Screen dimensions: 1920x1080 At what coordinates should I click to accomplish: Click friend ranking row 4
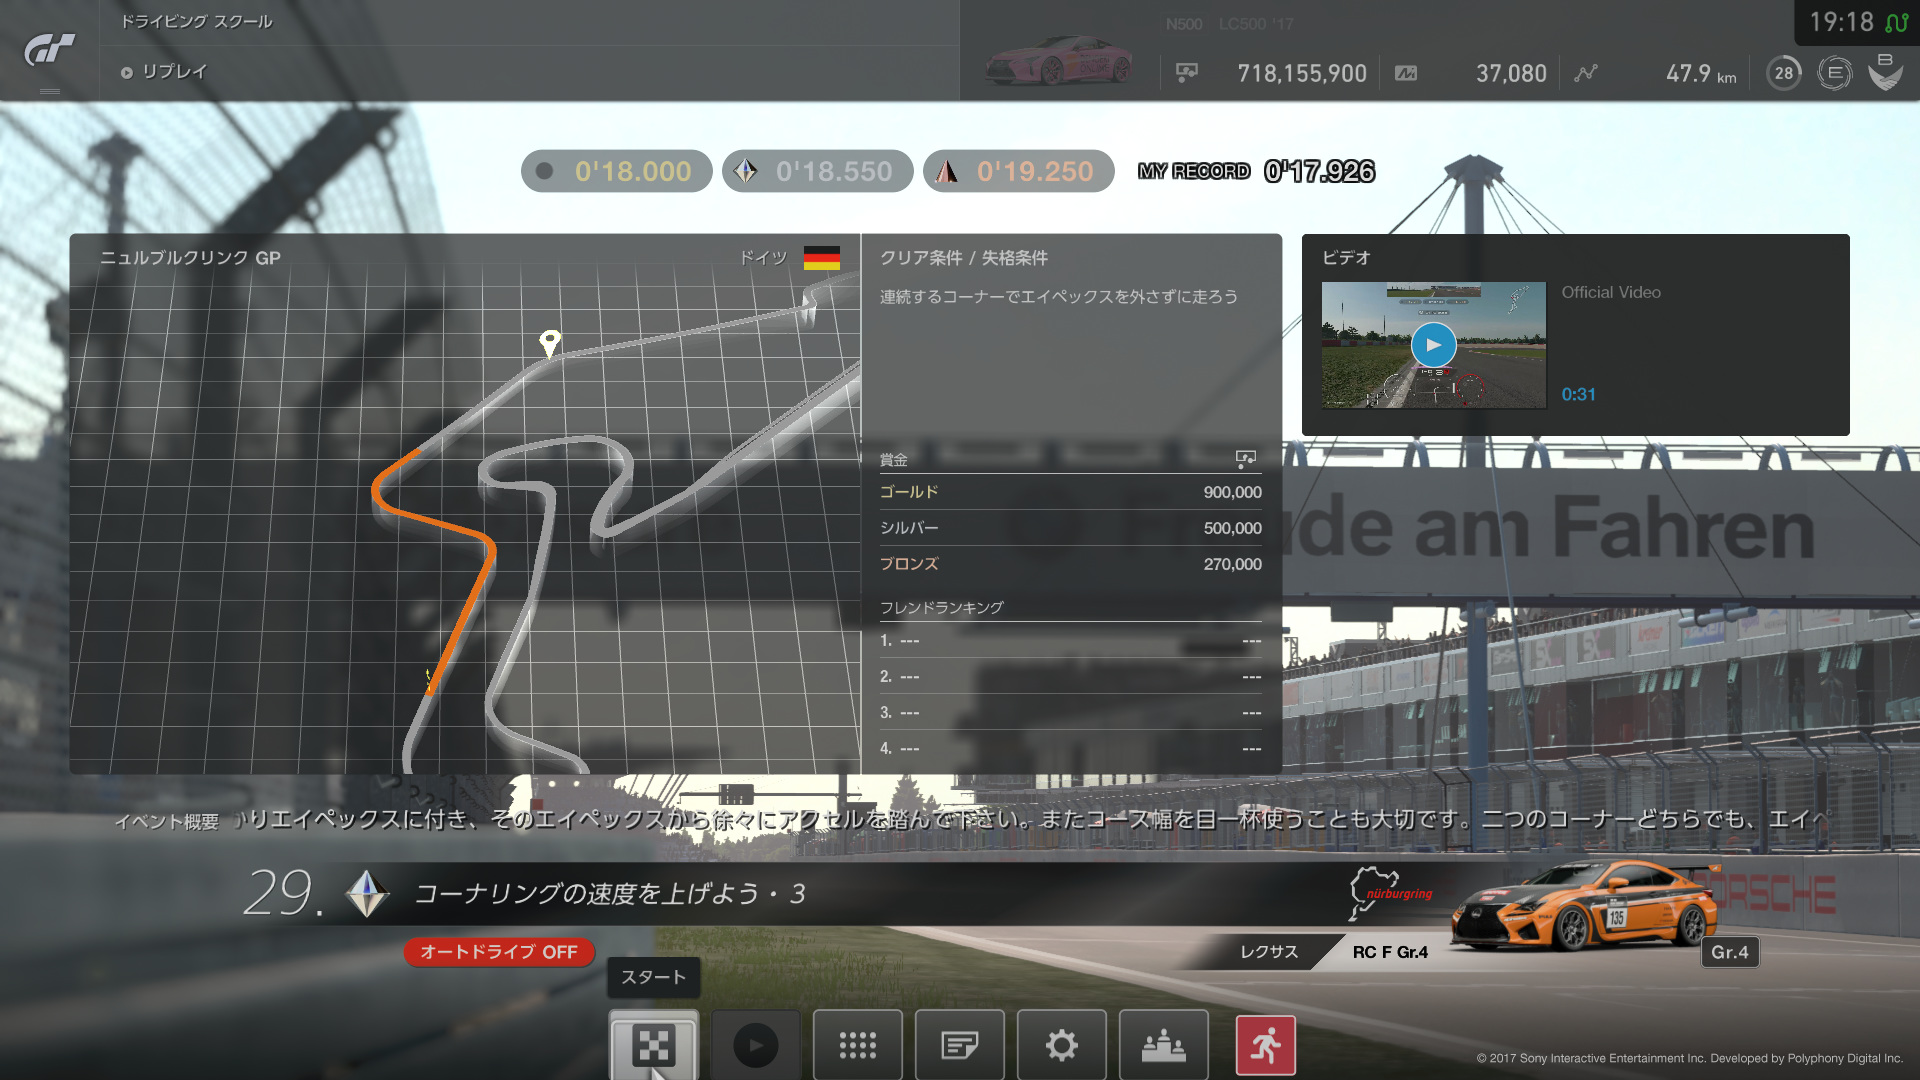pos(1070,749)
